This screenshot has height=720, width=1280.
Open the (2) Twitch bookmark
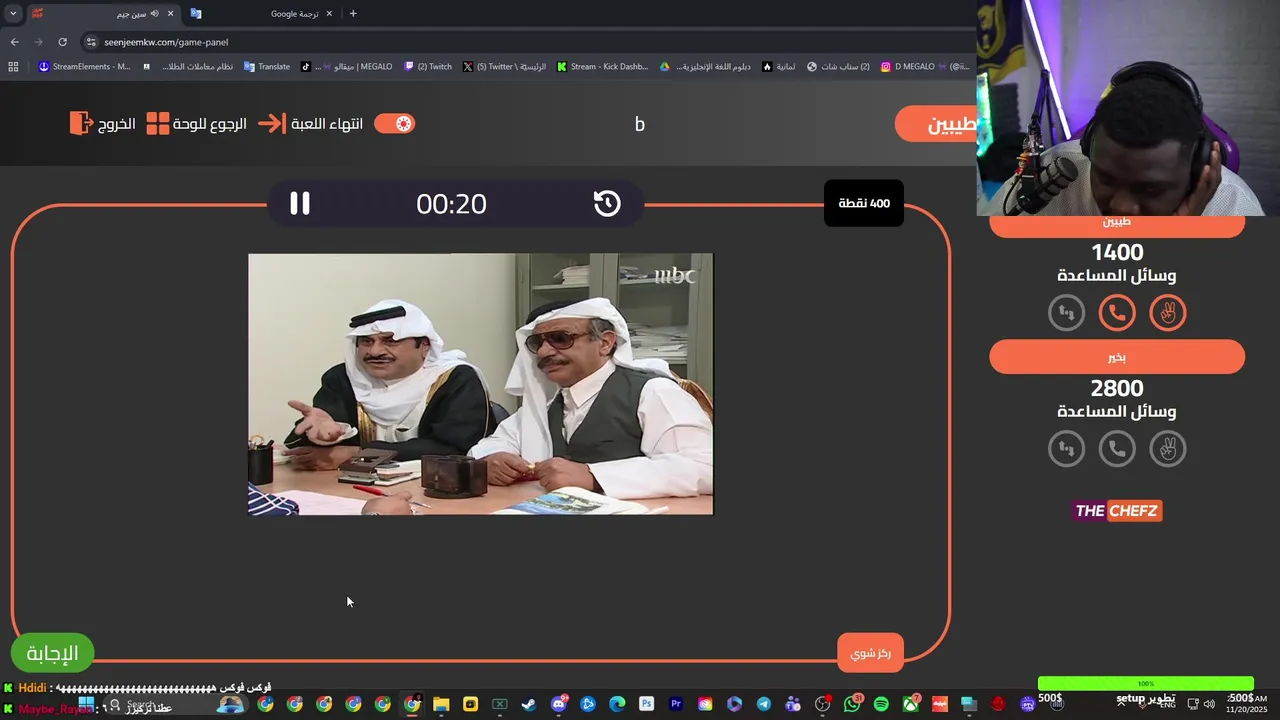pyautogui.click(x=428, y=67)
